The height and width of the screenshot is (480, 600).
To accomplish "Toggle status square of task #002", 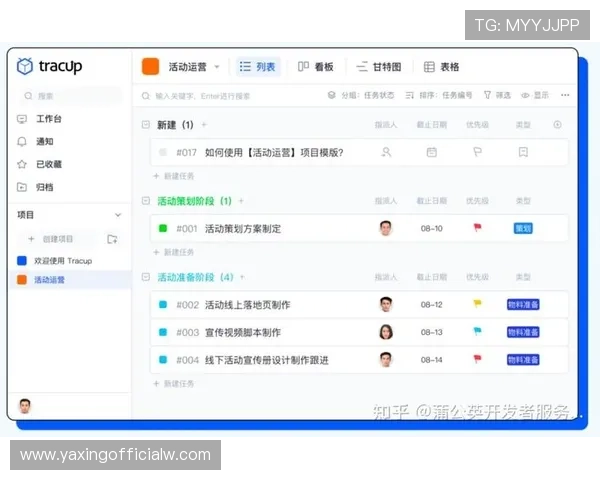I will coord(163,305).
